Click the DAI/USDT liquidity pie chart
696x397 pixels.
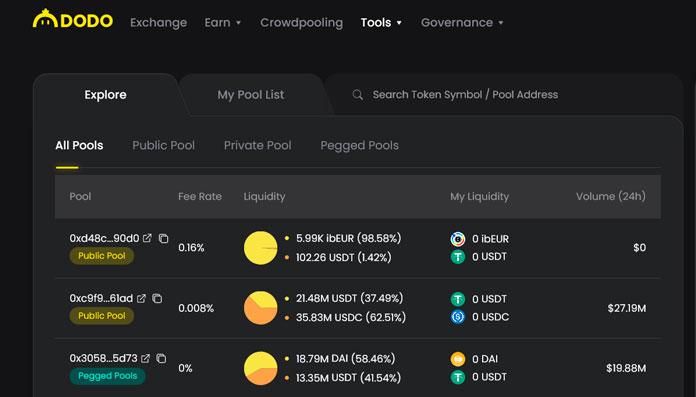click(261, 368)
